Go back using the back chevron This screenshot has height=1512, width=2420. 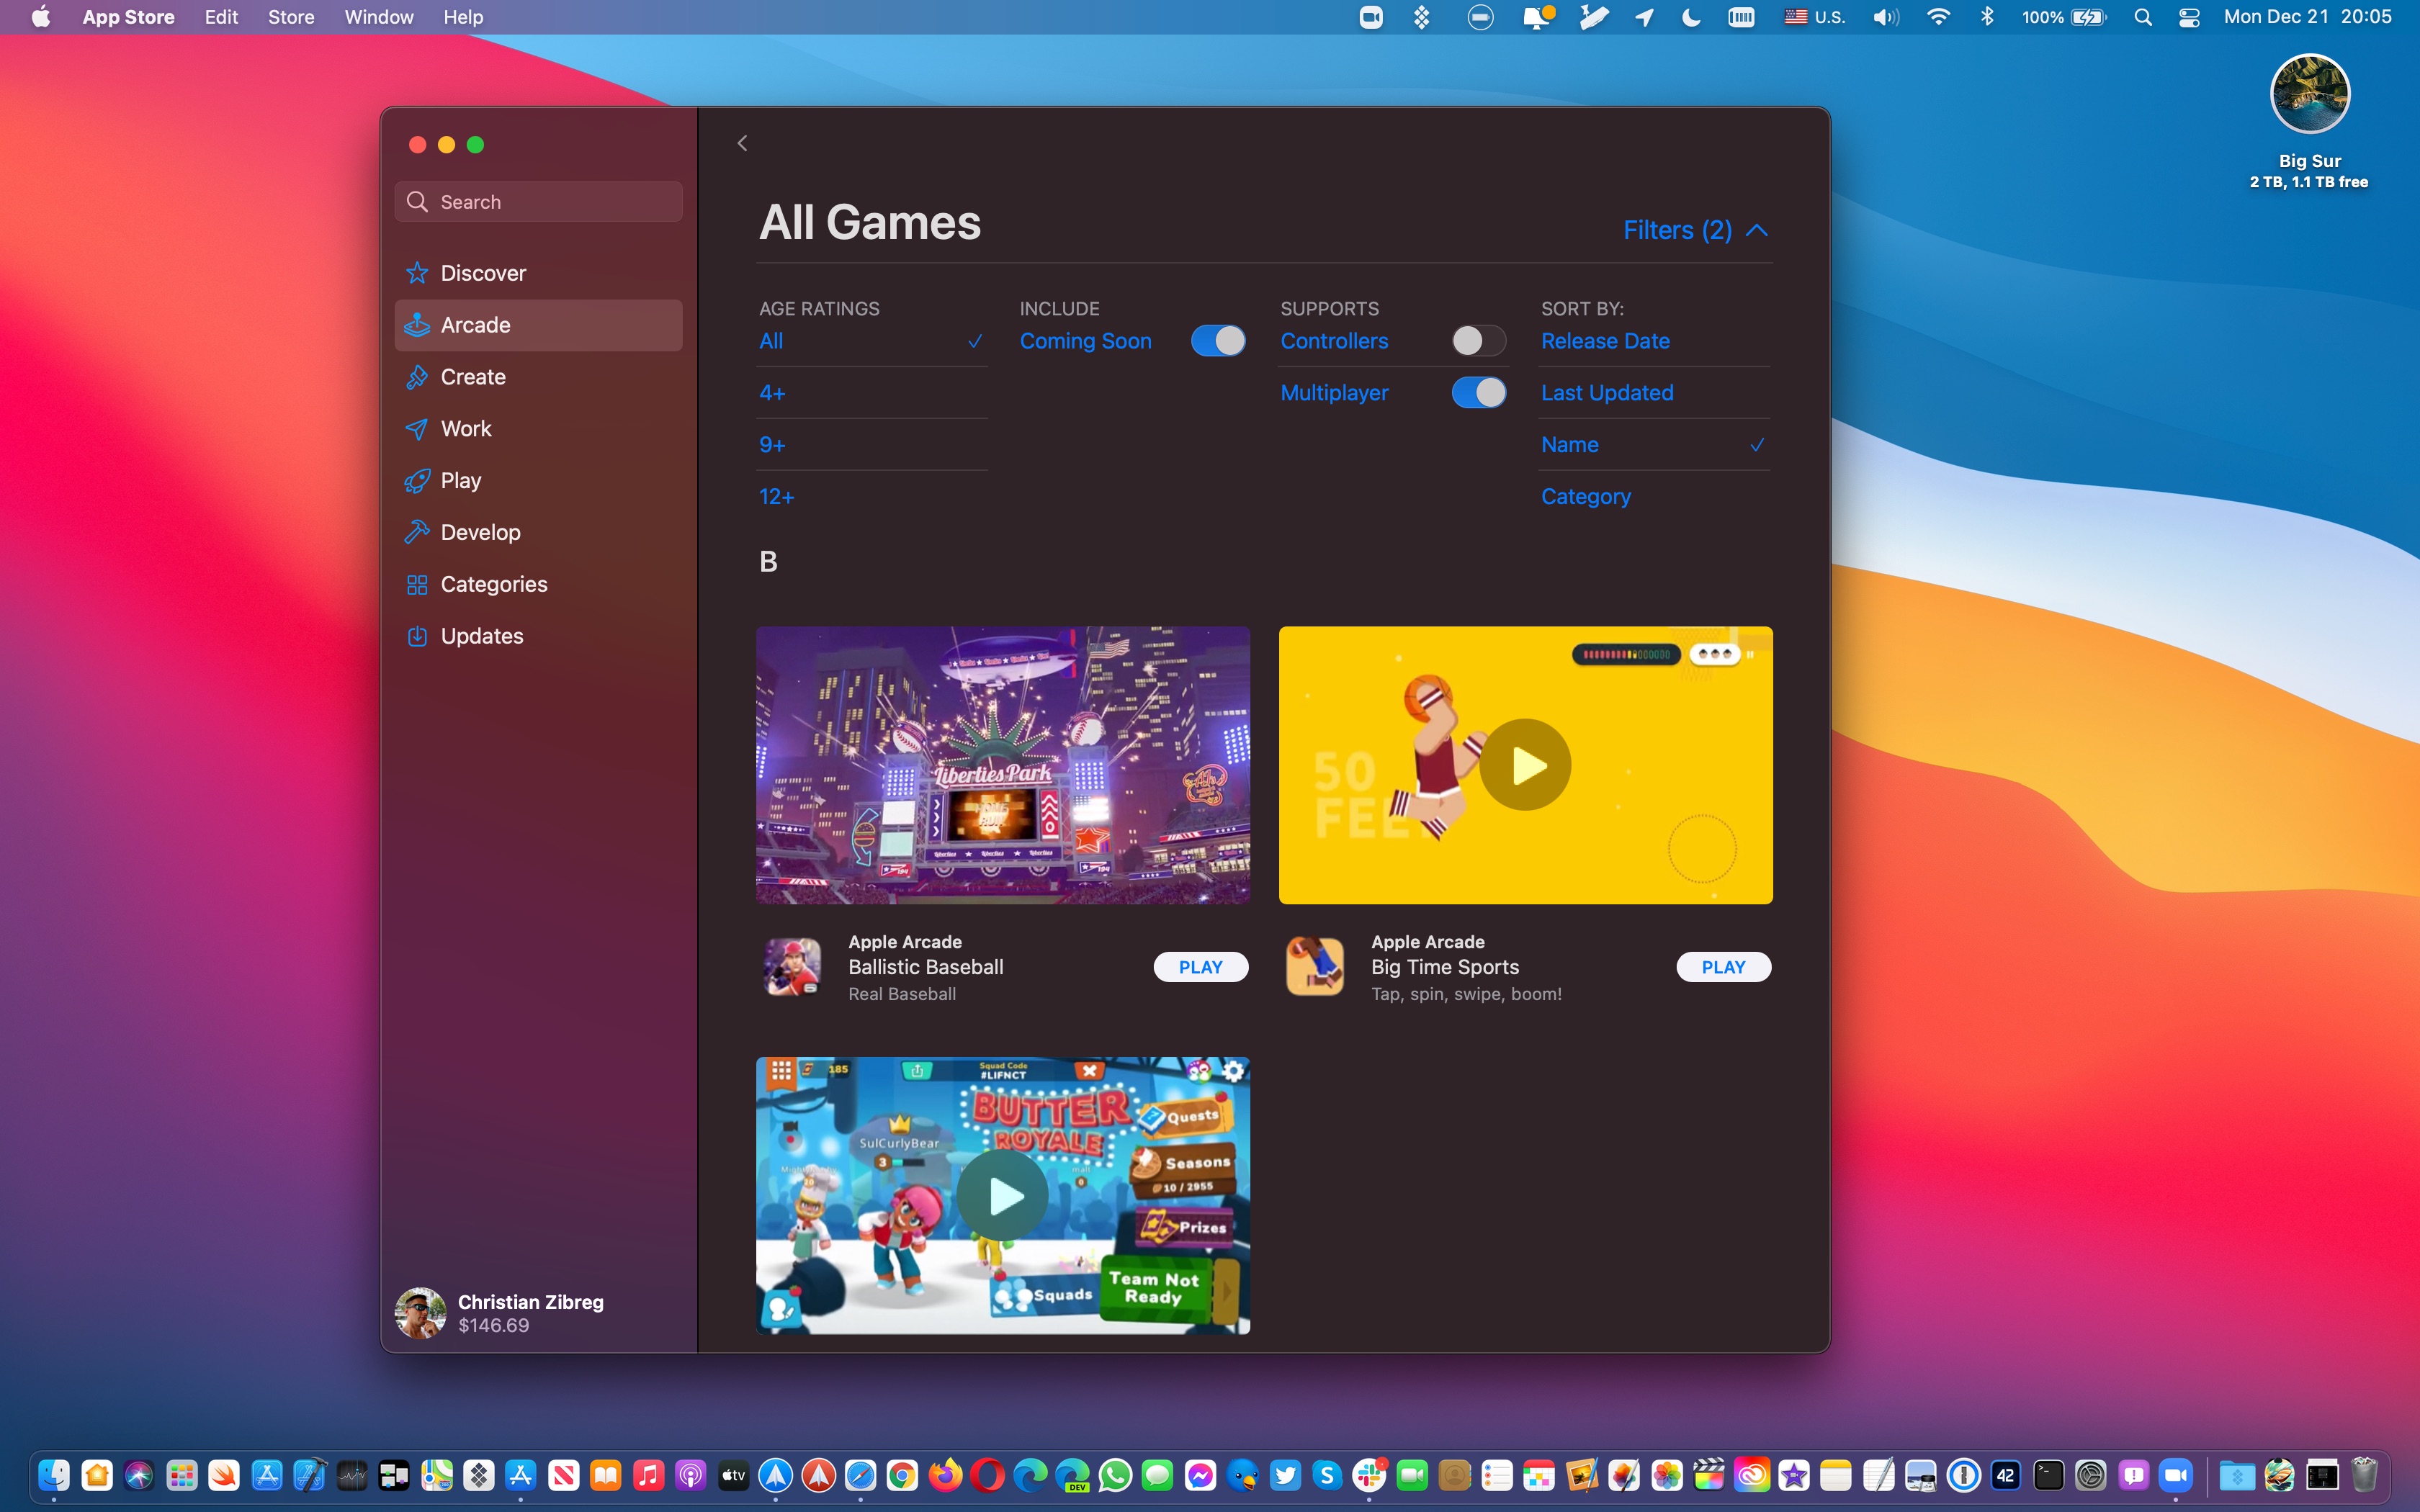(742, 143)
